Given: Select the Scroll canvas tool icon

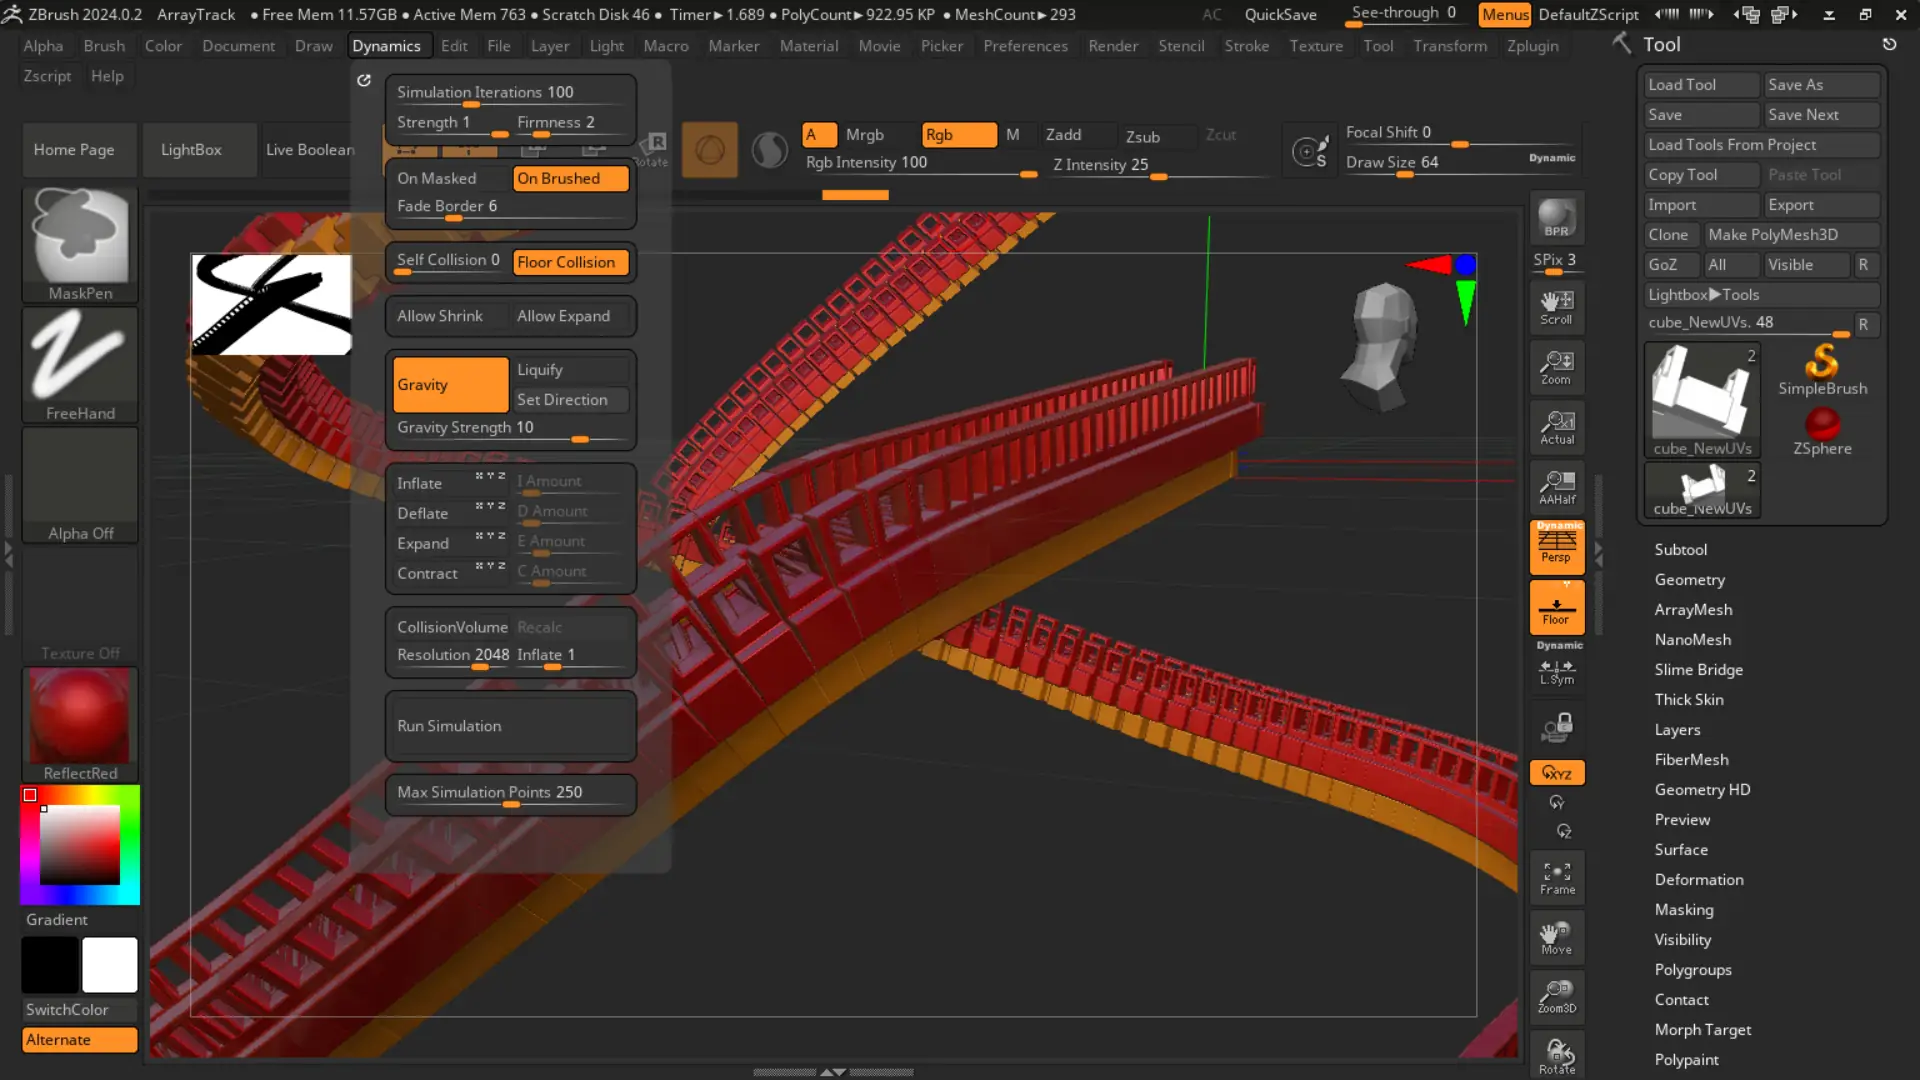Looking at the screenshot, I should (1556, 306).
